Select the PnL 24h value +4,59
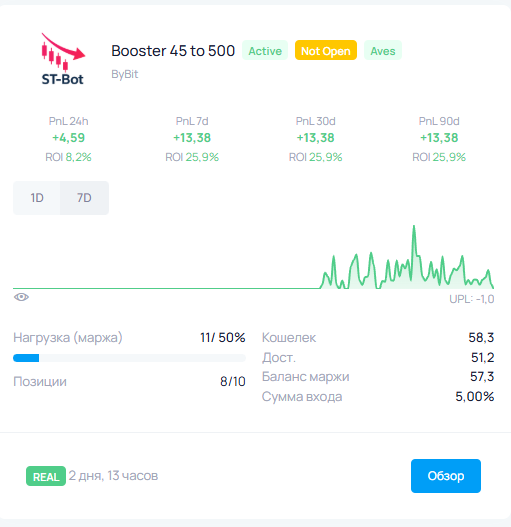511x527 pixels. 69,138
